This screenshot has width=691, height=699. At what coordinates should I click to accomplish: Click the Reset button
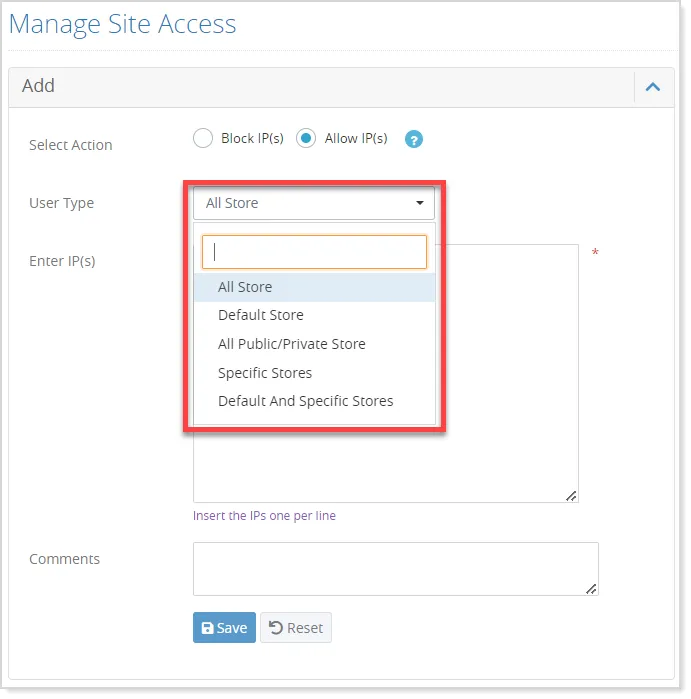(x=296, y=628)
